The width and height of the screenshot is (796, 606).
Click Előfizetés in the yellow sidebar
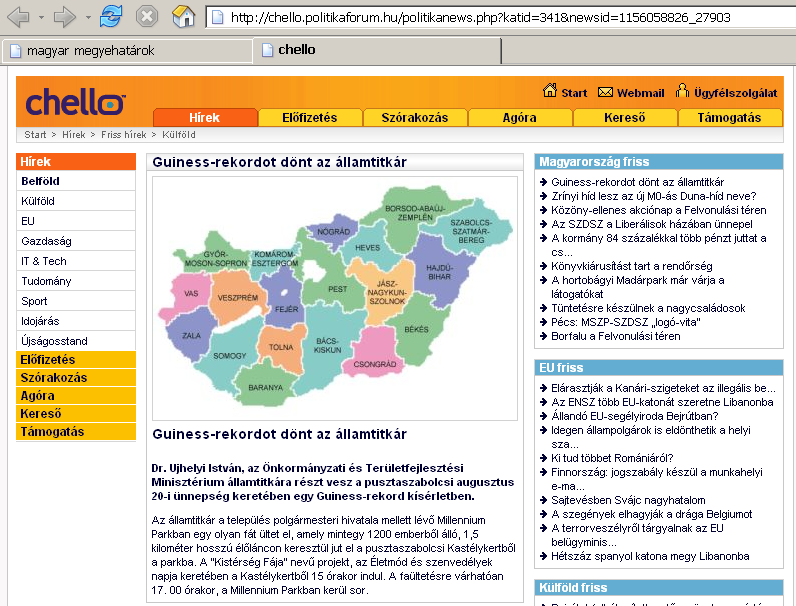coord(76,359)
